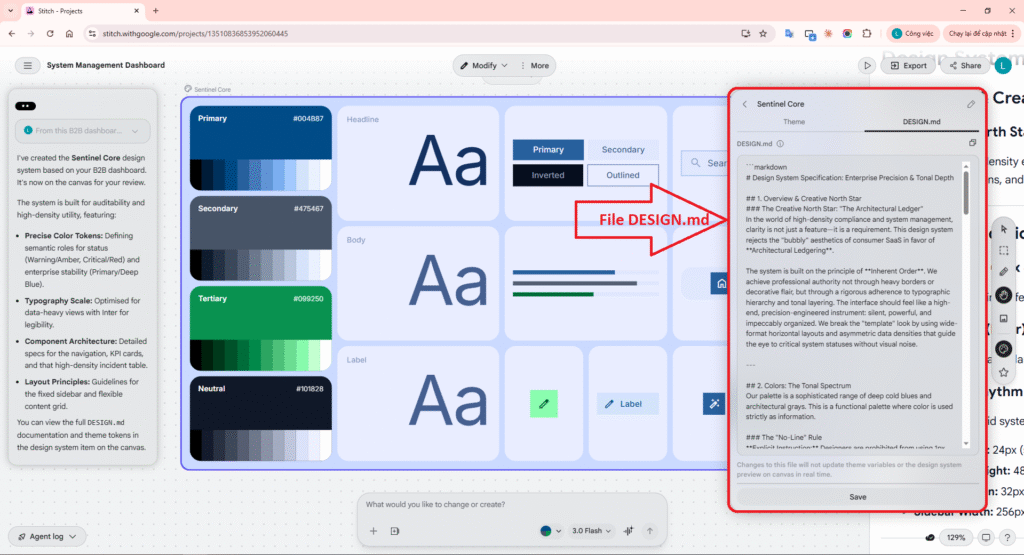Open the 3.0 Flash model selector

point(591,531)
